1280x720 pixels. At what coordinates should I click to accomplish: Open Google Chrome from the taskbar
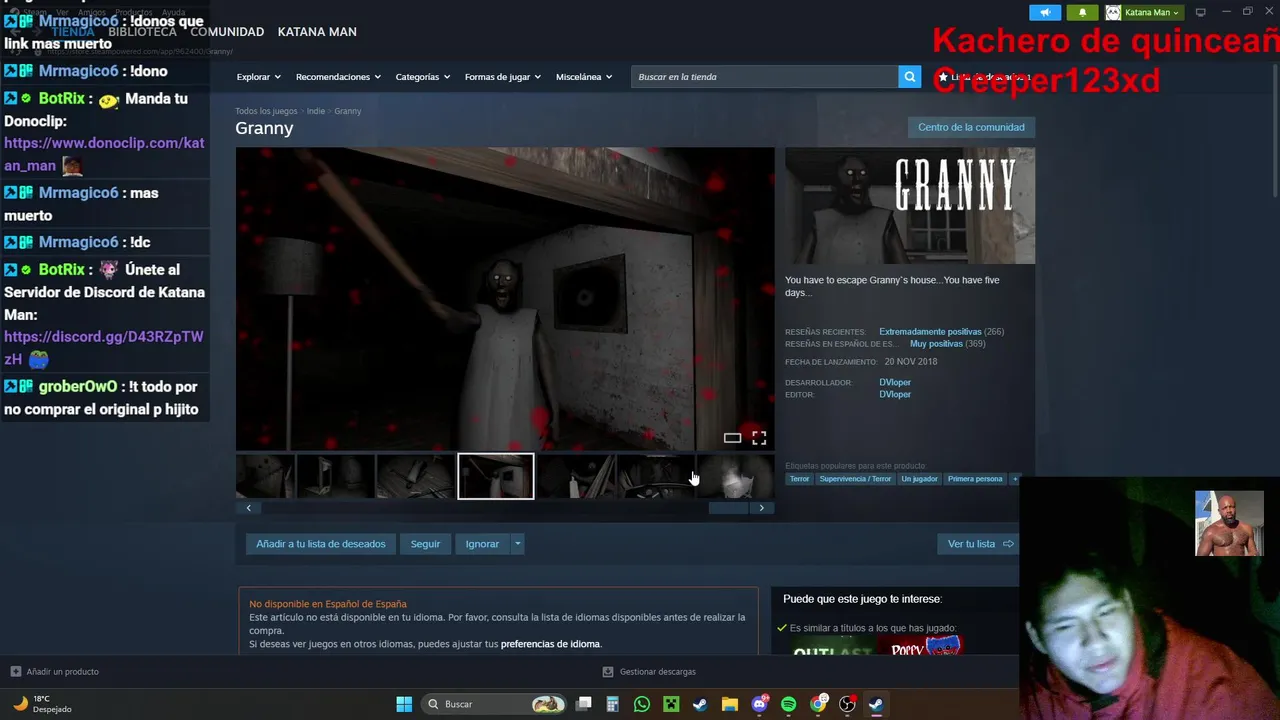tap(818, 704)
